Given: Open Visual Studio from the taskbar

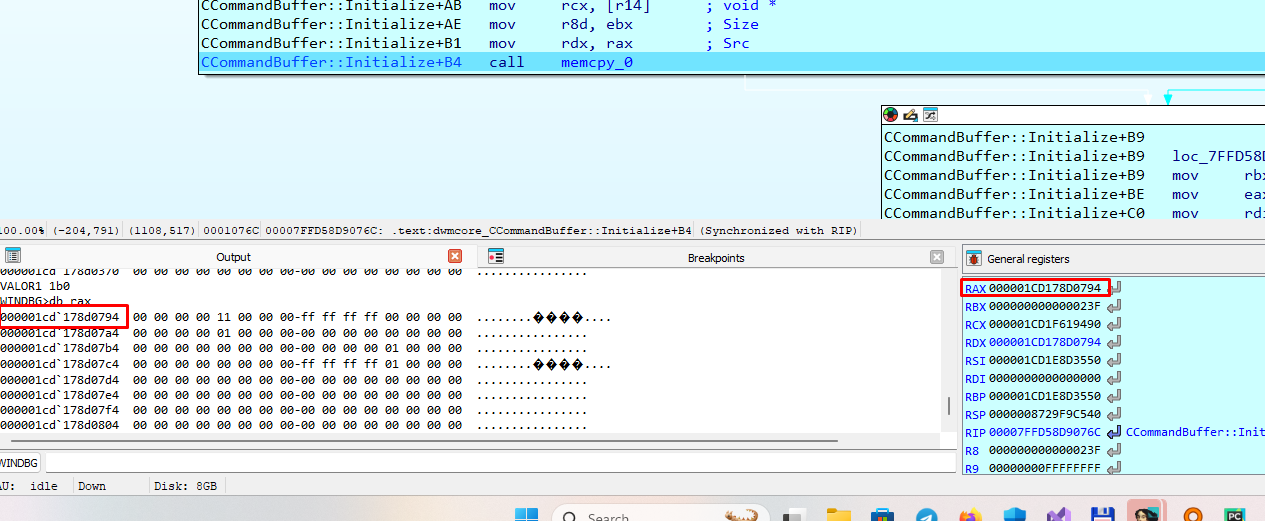Looking at the screenshot, I should tap(1058, 514).
